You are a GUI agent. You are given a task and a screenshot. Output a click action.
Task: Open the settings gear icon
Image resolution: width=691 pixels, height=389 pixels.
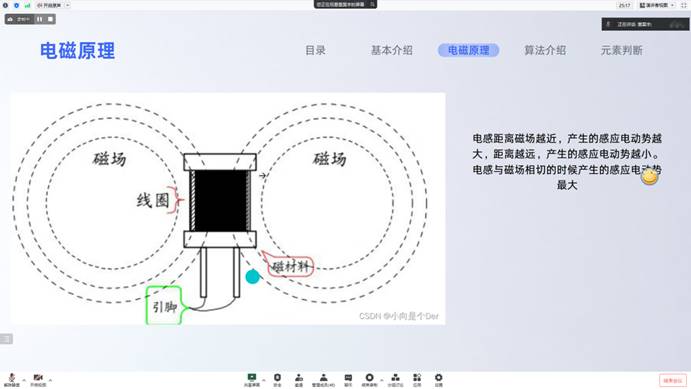point(438,380)
